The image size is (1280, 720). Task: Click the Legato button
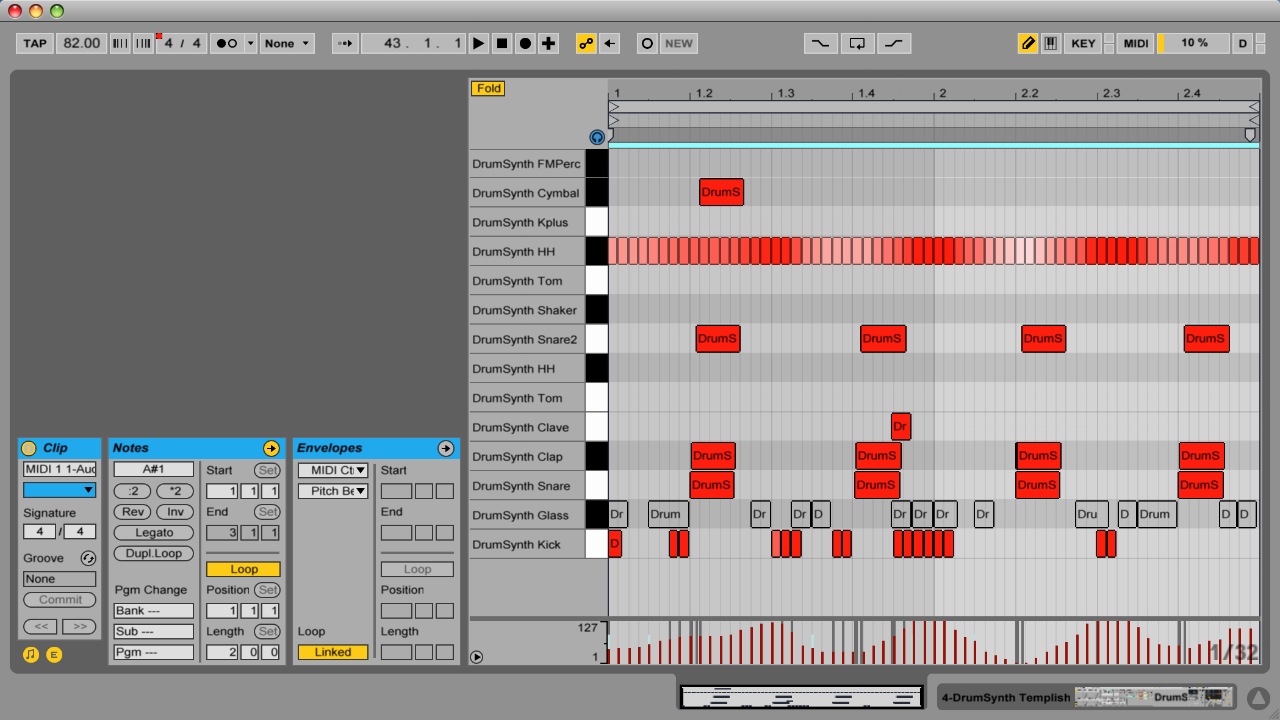click(154, 533)
